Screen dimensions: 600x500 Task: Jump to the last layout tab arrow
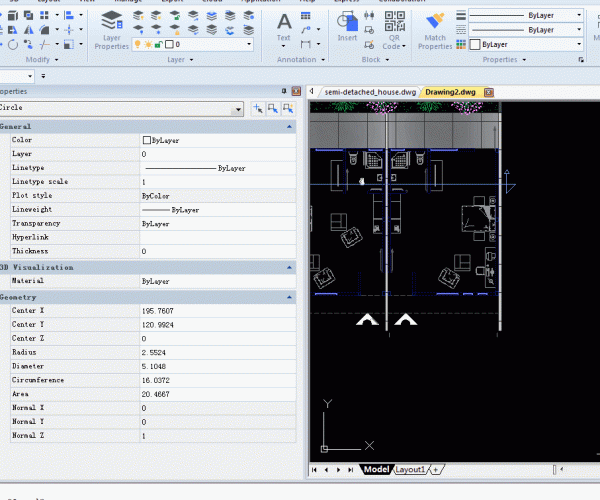(351, 469)
